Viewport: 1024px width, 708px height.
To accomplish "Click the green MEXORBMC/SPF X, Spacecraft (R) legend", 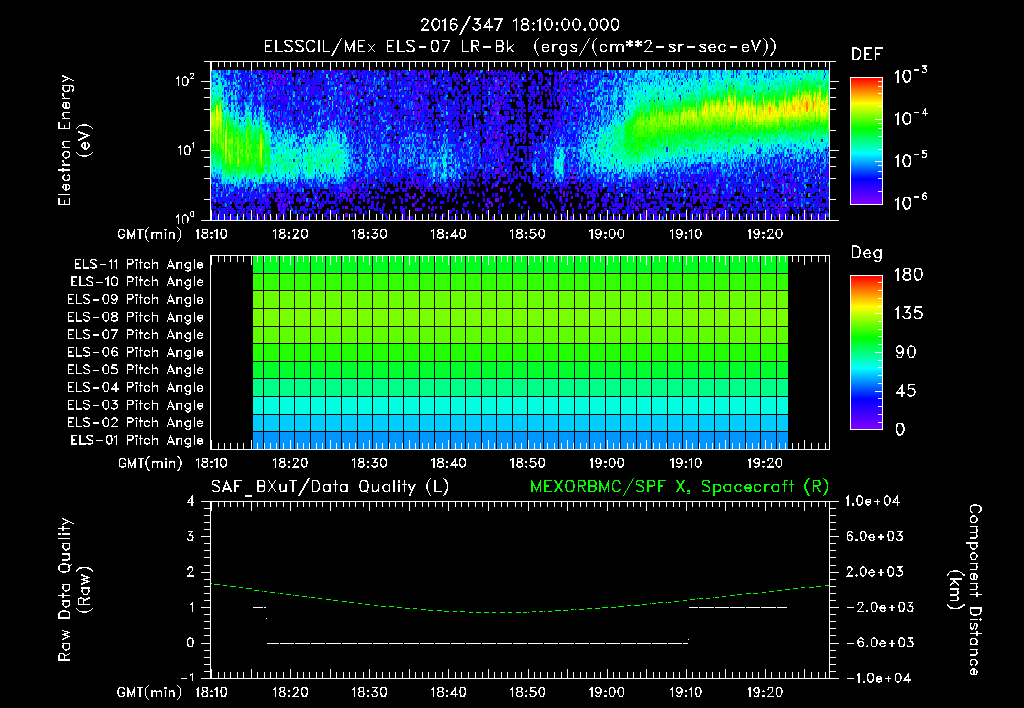I will [x=679, y=487].
